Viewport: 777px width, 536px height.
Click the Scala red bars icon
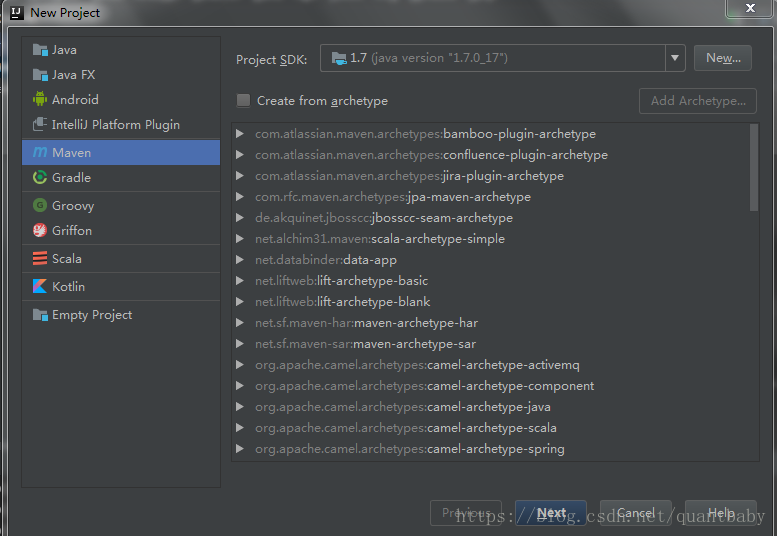(x=40, y=258)
